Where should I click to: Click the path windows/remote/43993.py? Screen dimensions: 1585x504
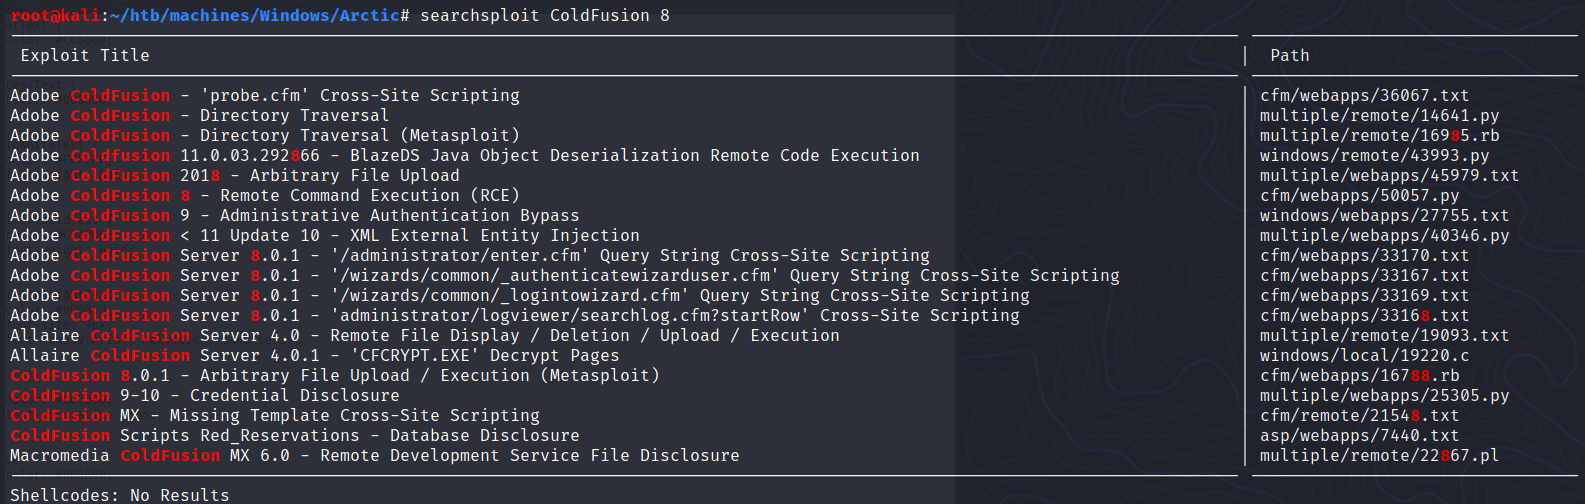pos(1374,156)
